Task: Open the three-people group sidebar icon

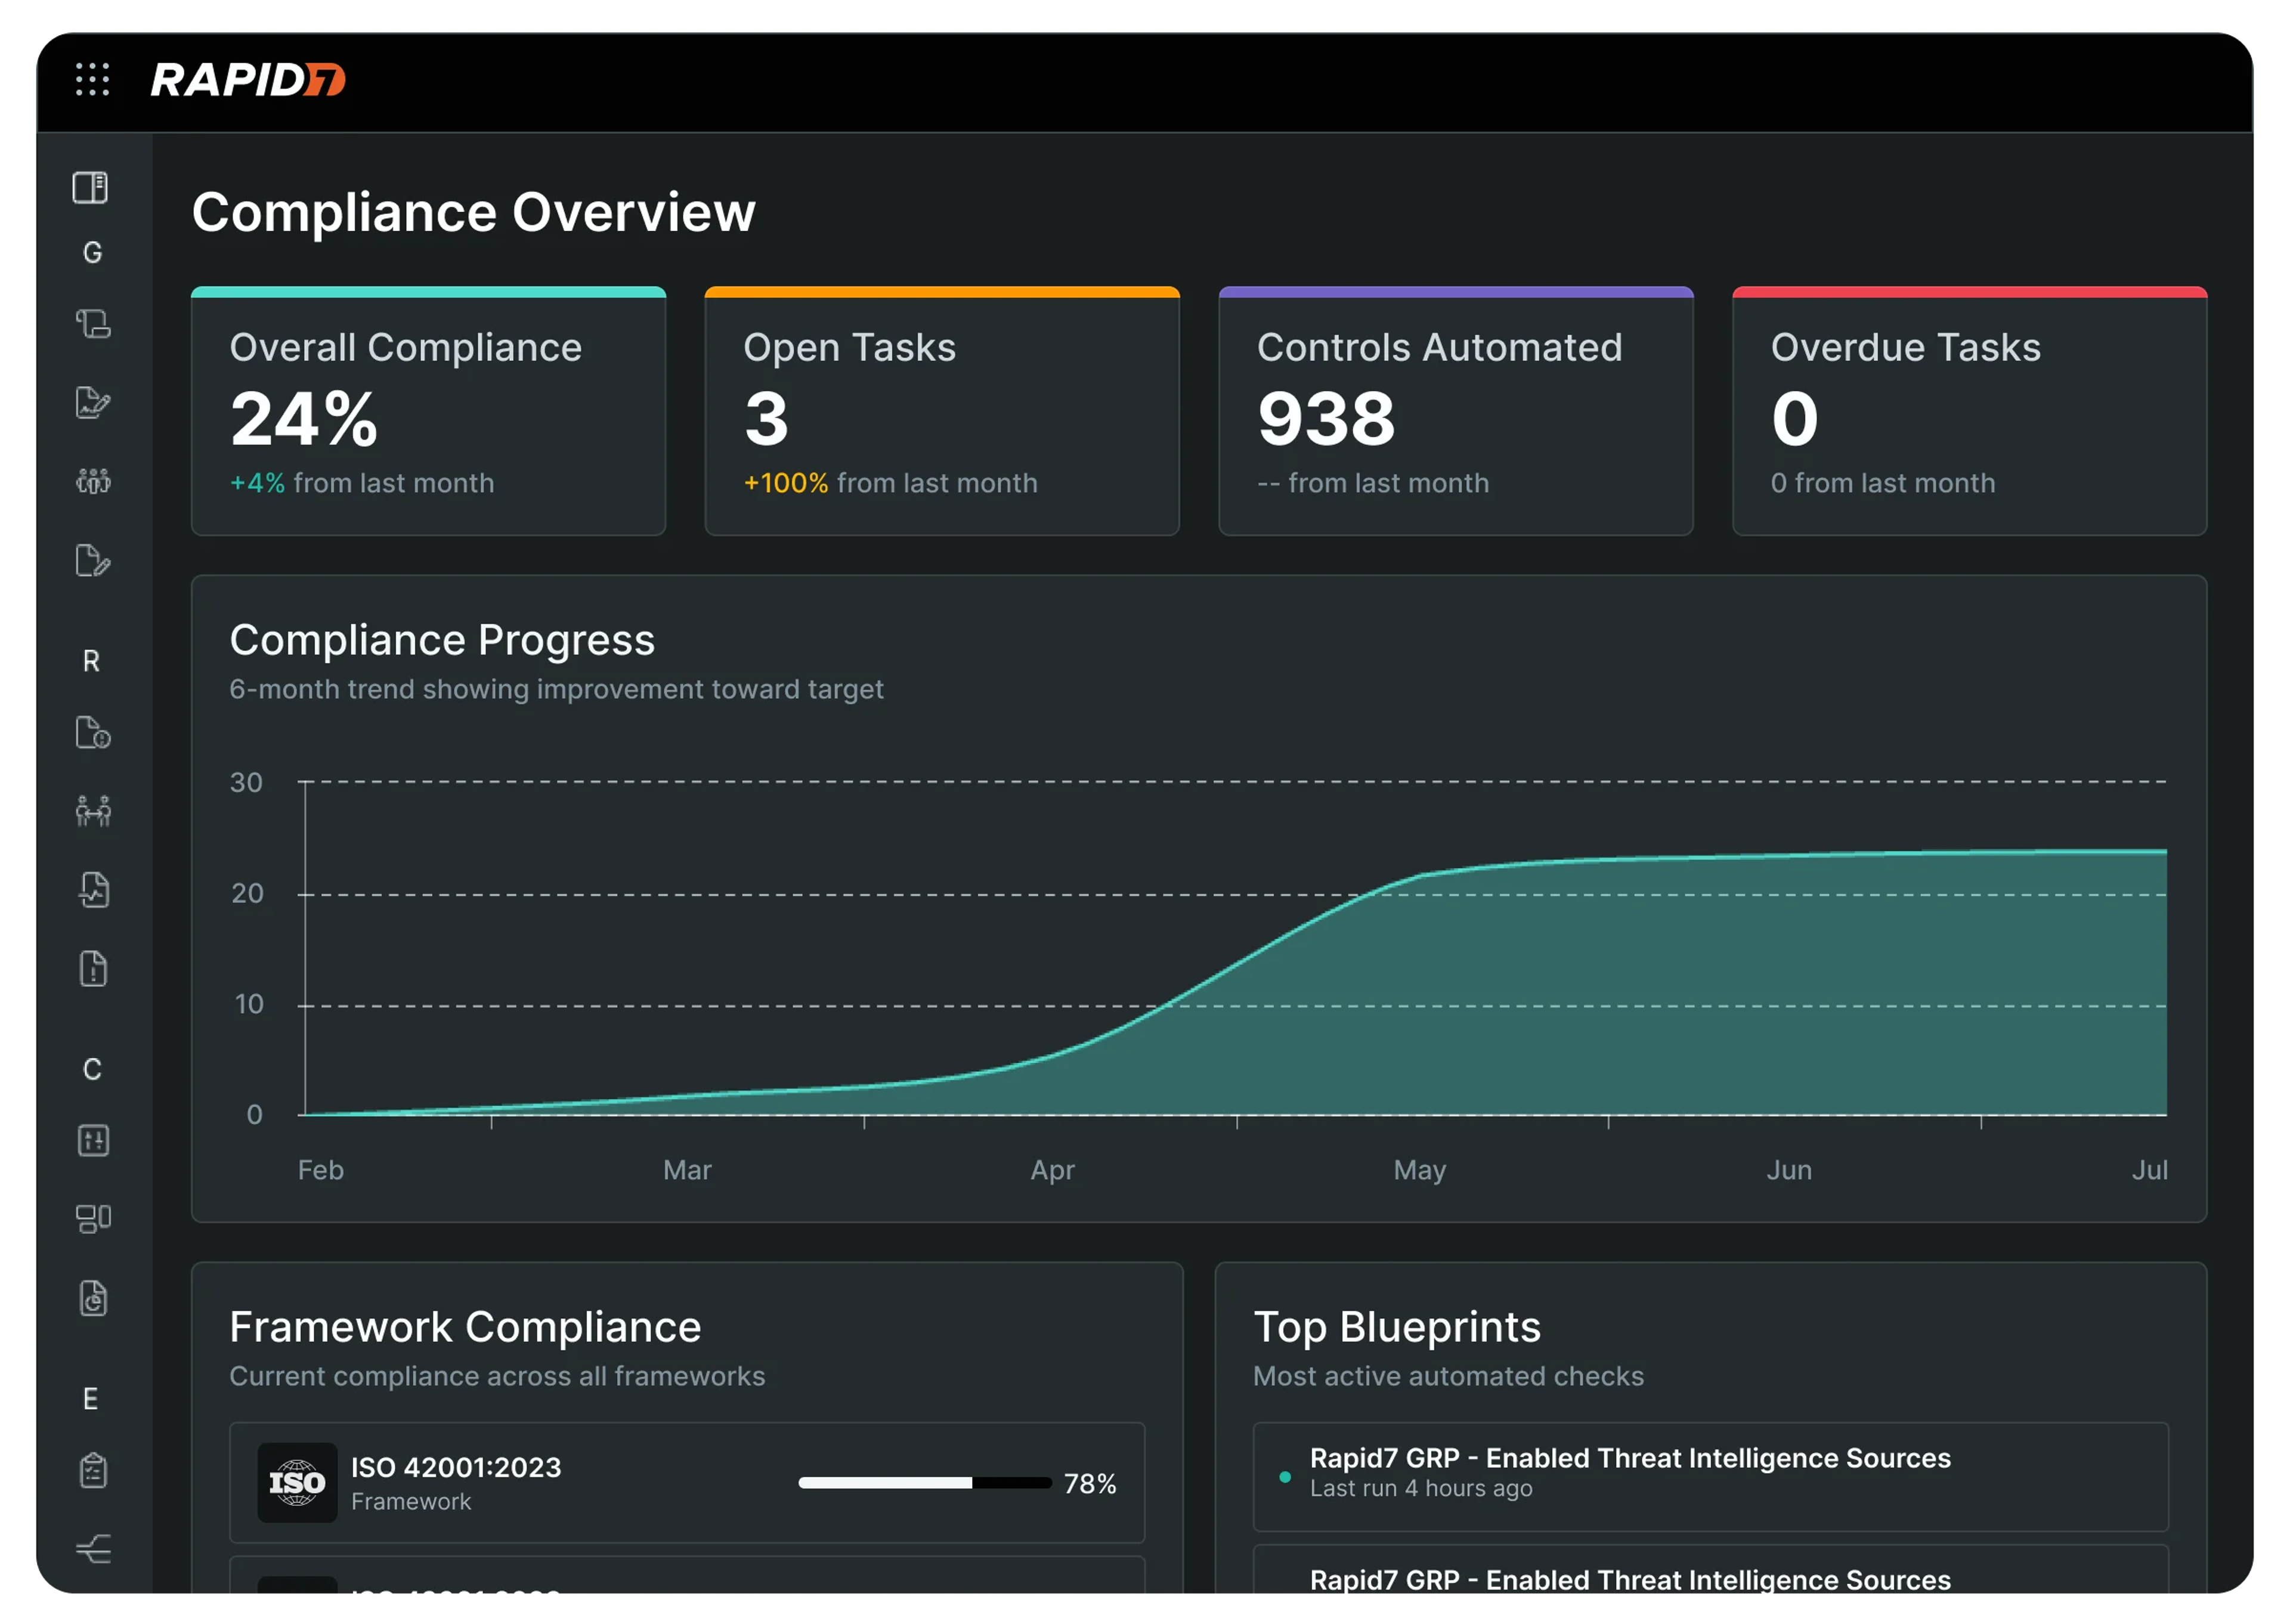Action: tap(92, 481)
